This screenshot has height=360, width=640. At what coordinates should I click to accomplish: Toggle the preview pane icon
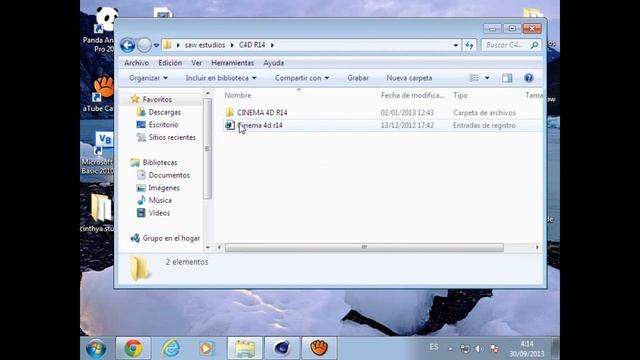pyautogui.click(x=507, y=78)
